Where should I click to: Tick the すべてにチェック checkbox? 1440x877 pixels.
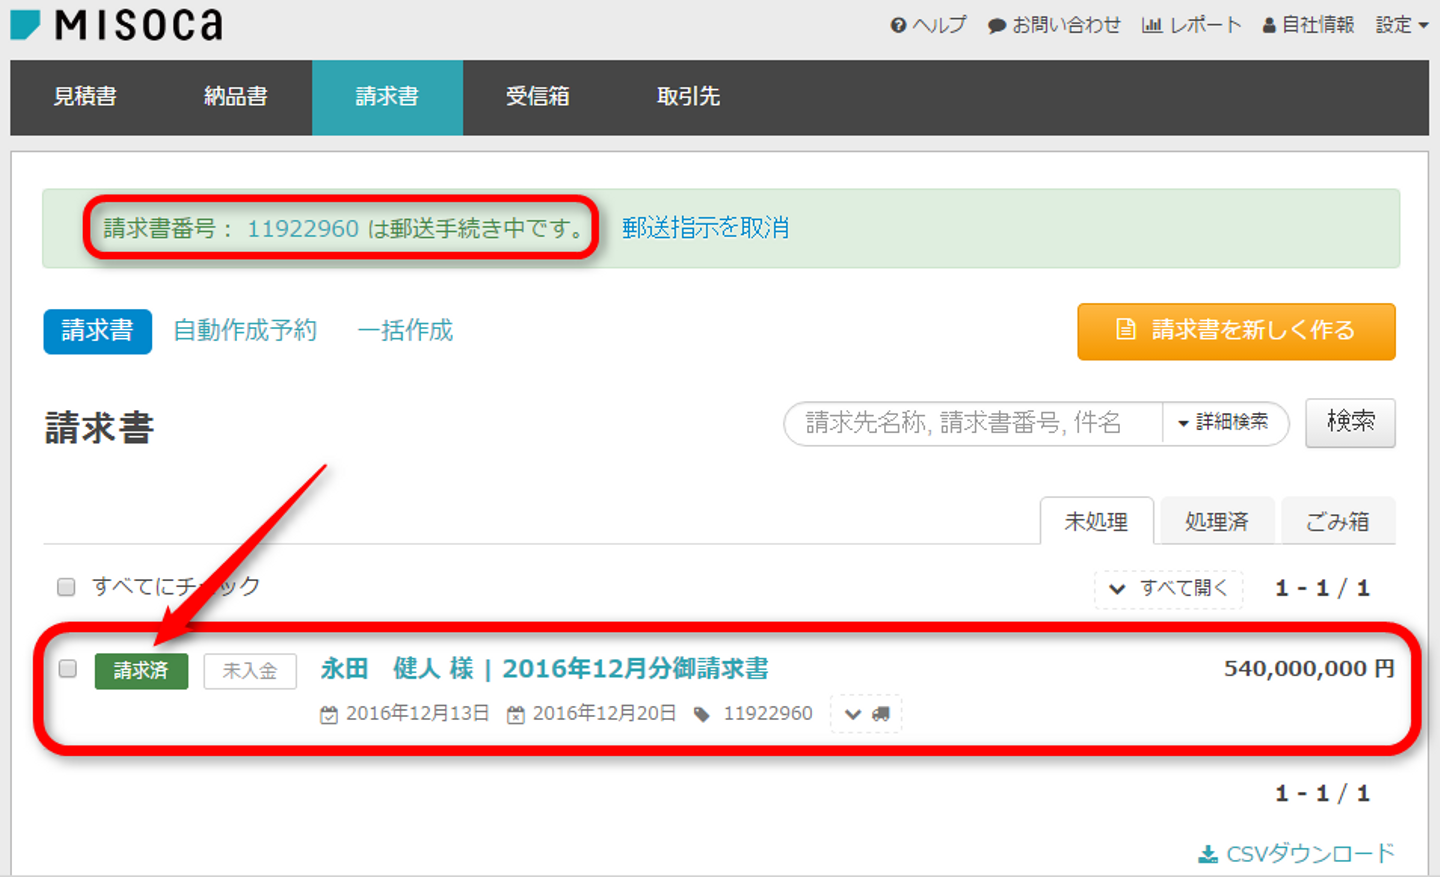click(66, 587)
